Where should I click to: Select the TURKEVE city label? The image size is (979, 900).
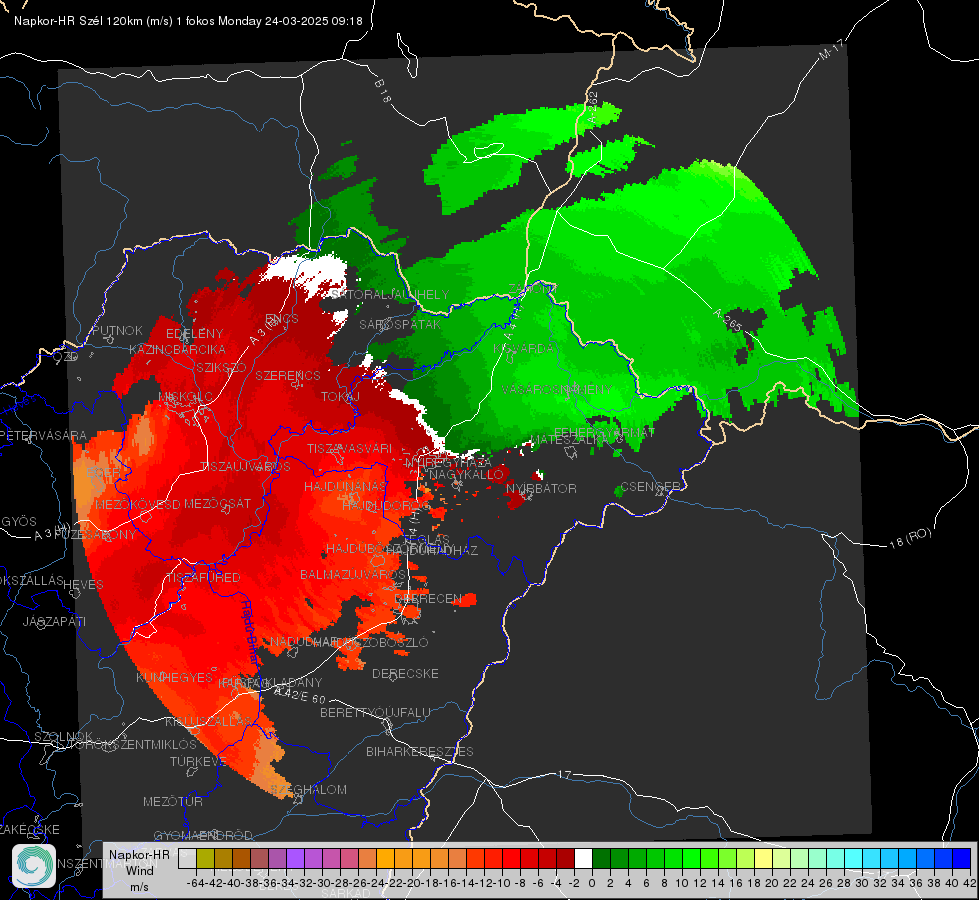point(199,761)
